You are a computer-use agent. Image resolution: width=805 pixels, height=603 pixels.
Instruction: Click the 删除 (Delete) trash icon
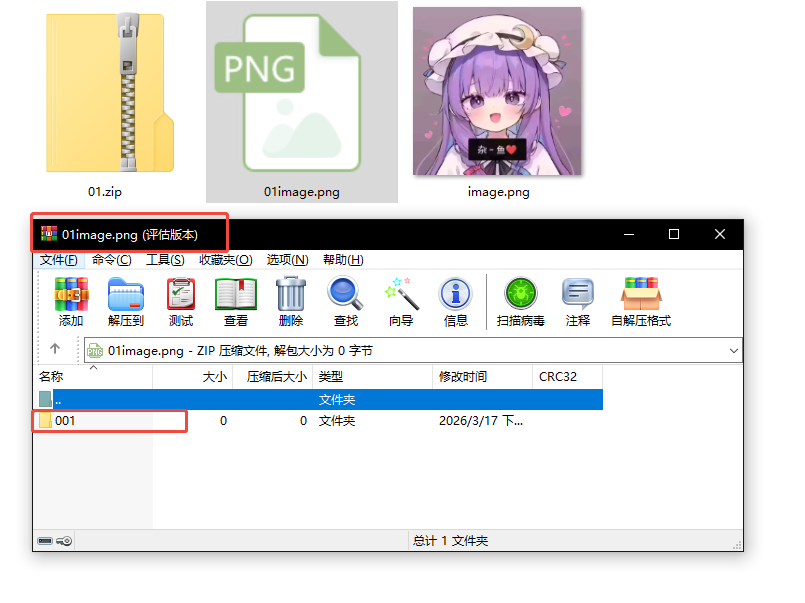point(291,295)
